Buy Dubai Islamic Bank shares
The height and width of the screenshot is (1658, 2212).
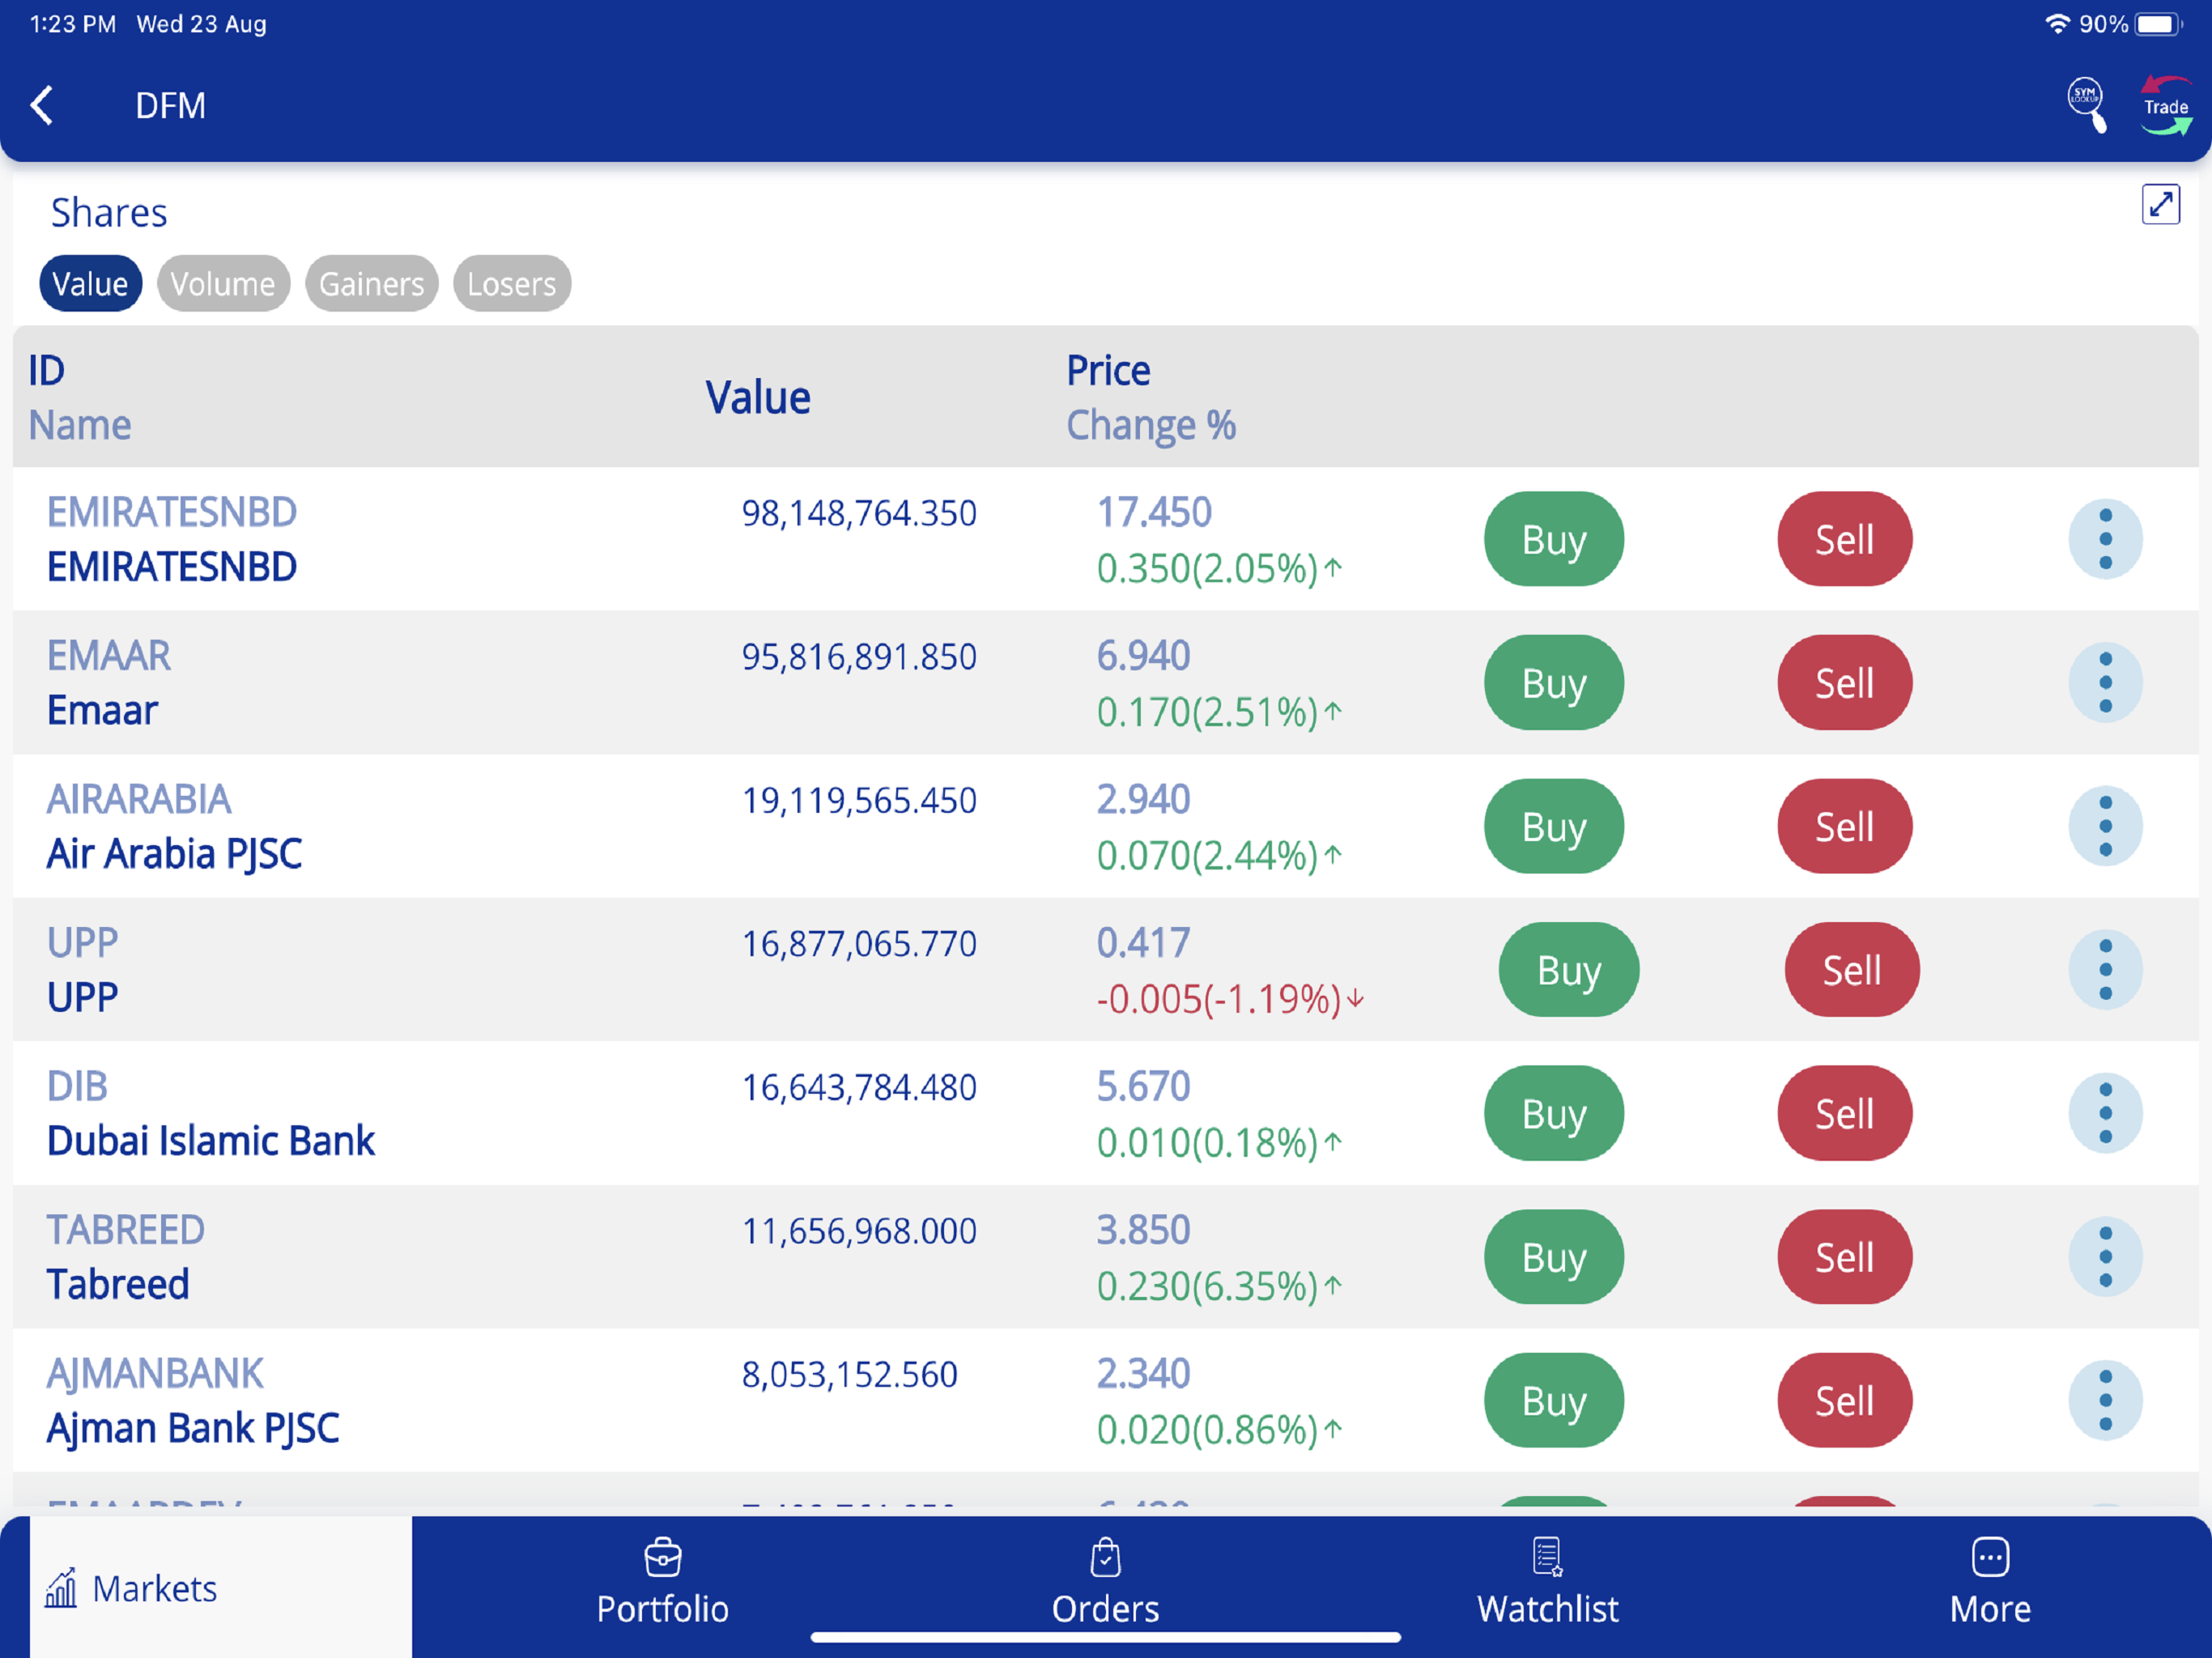[x=1554, y=1113]
